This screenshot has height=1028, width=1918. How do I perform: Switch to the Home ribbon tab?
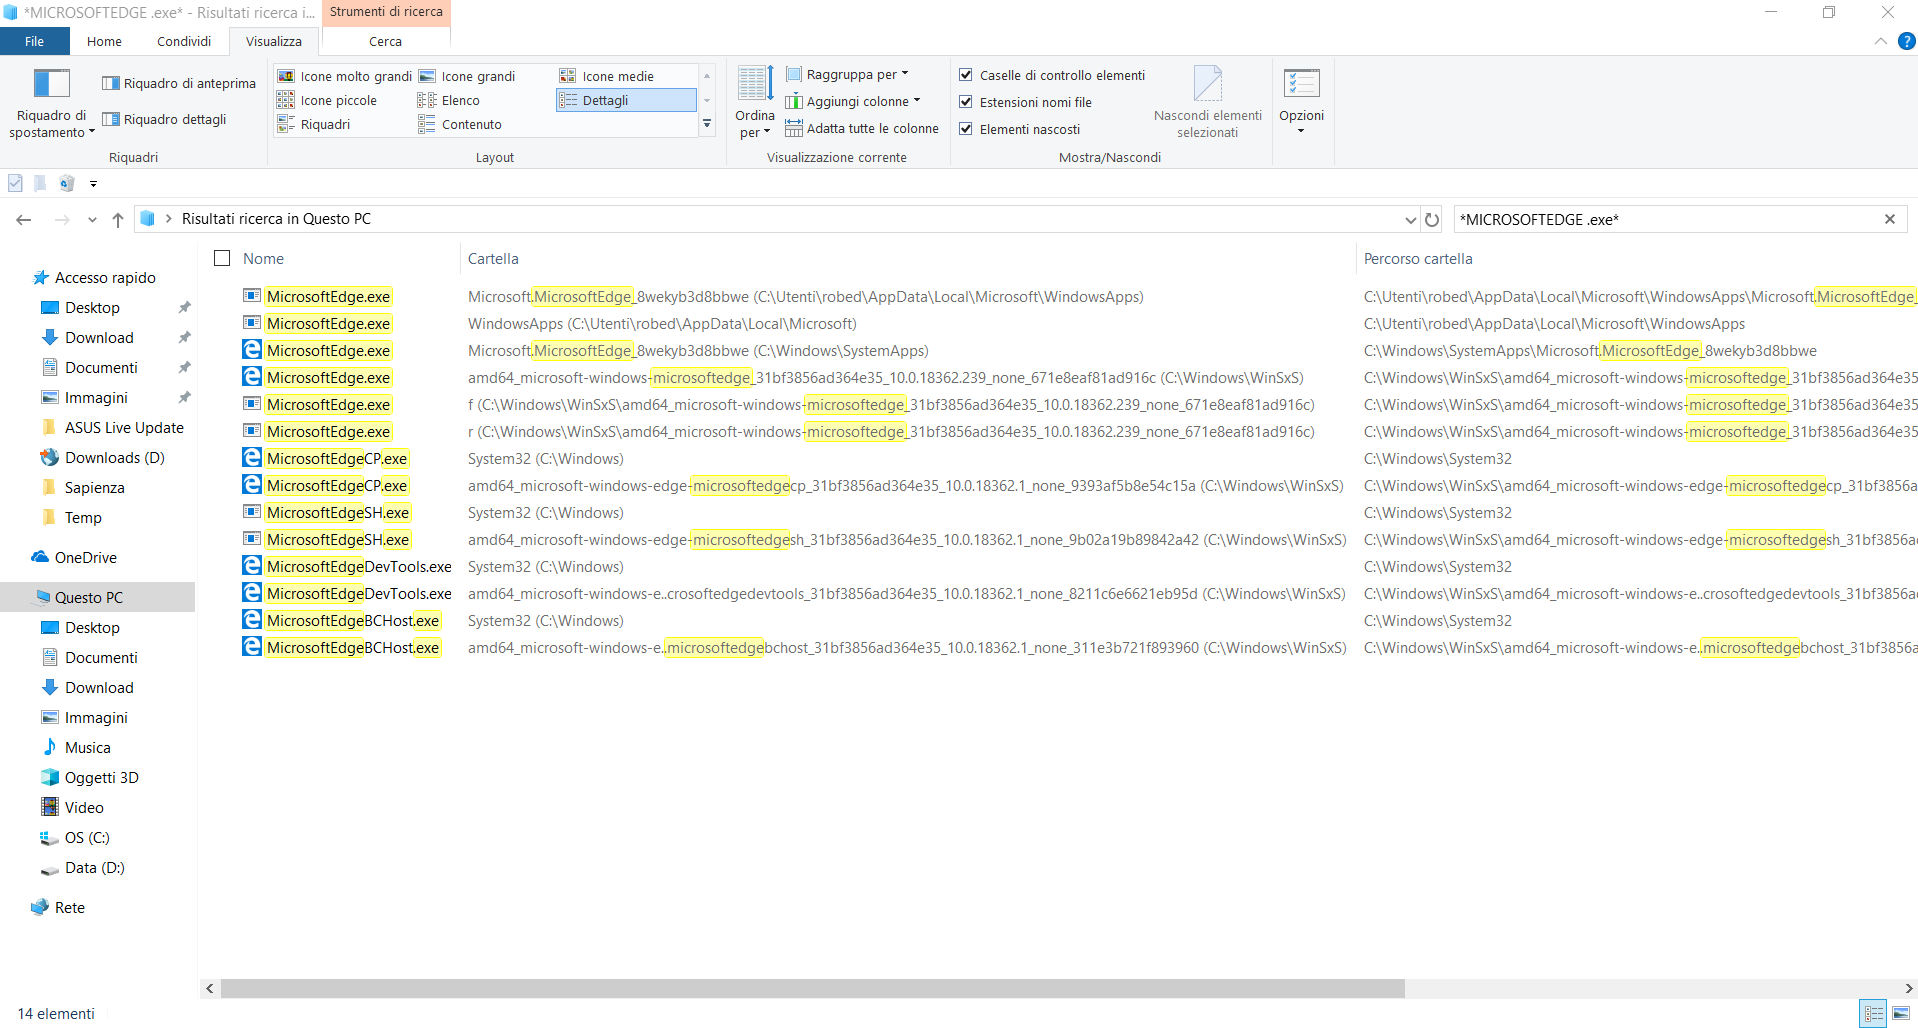pos(104,41)
